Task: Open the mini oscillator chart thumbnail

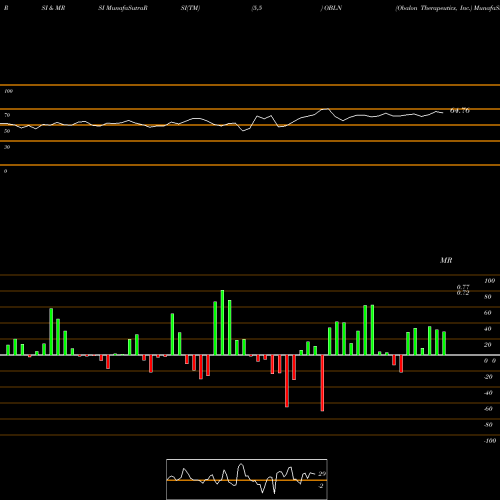Action: coord(247,479)
